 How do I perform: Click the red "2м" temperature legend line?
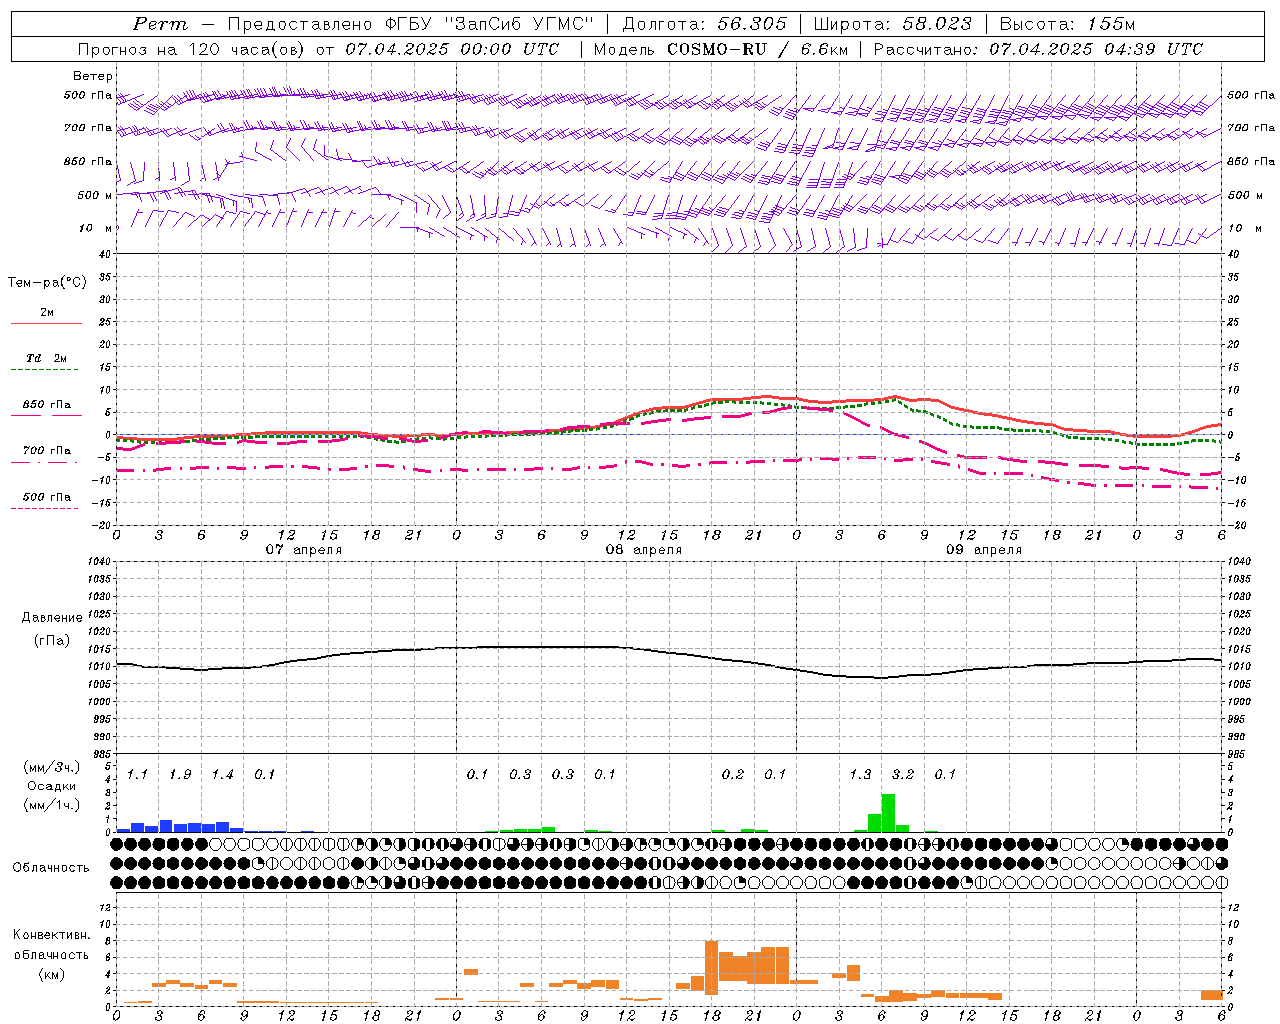[x=46, y=323]
